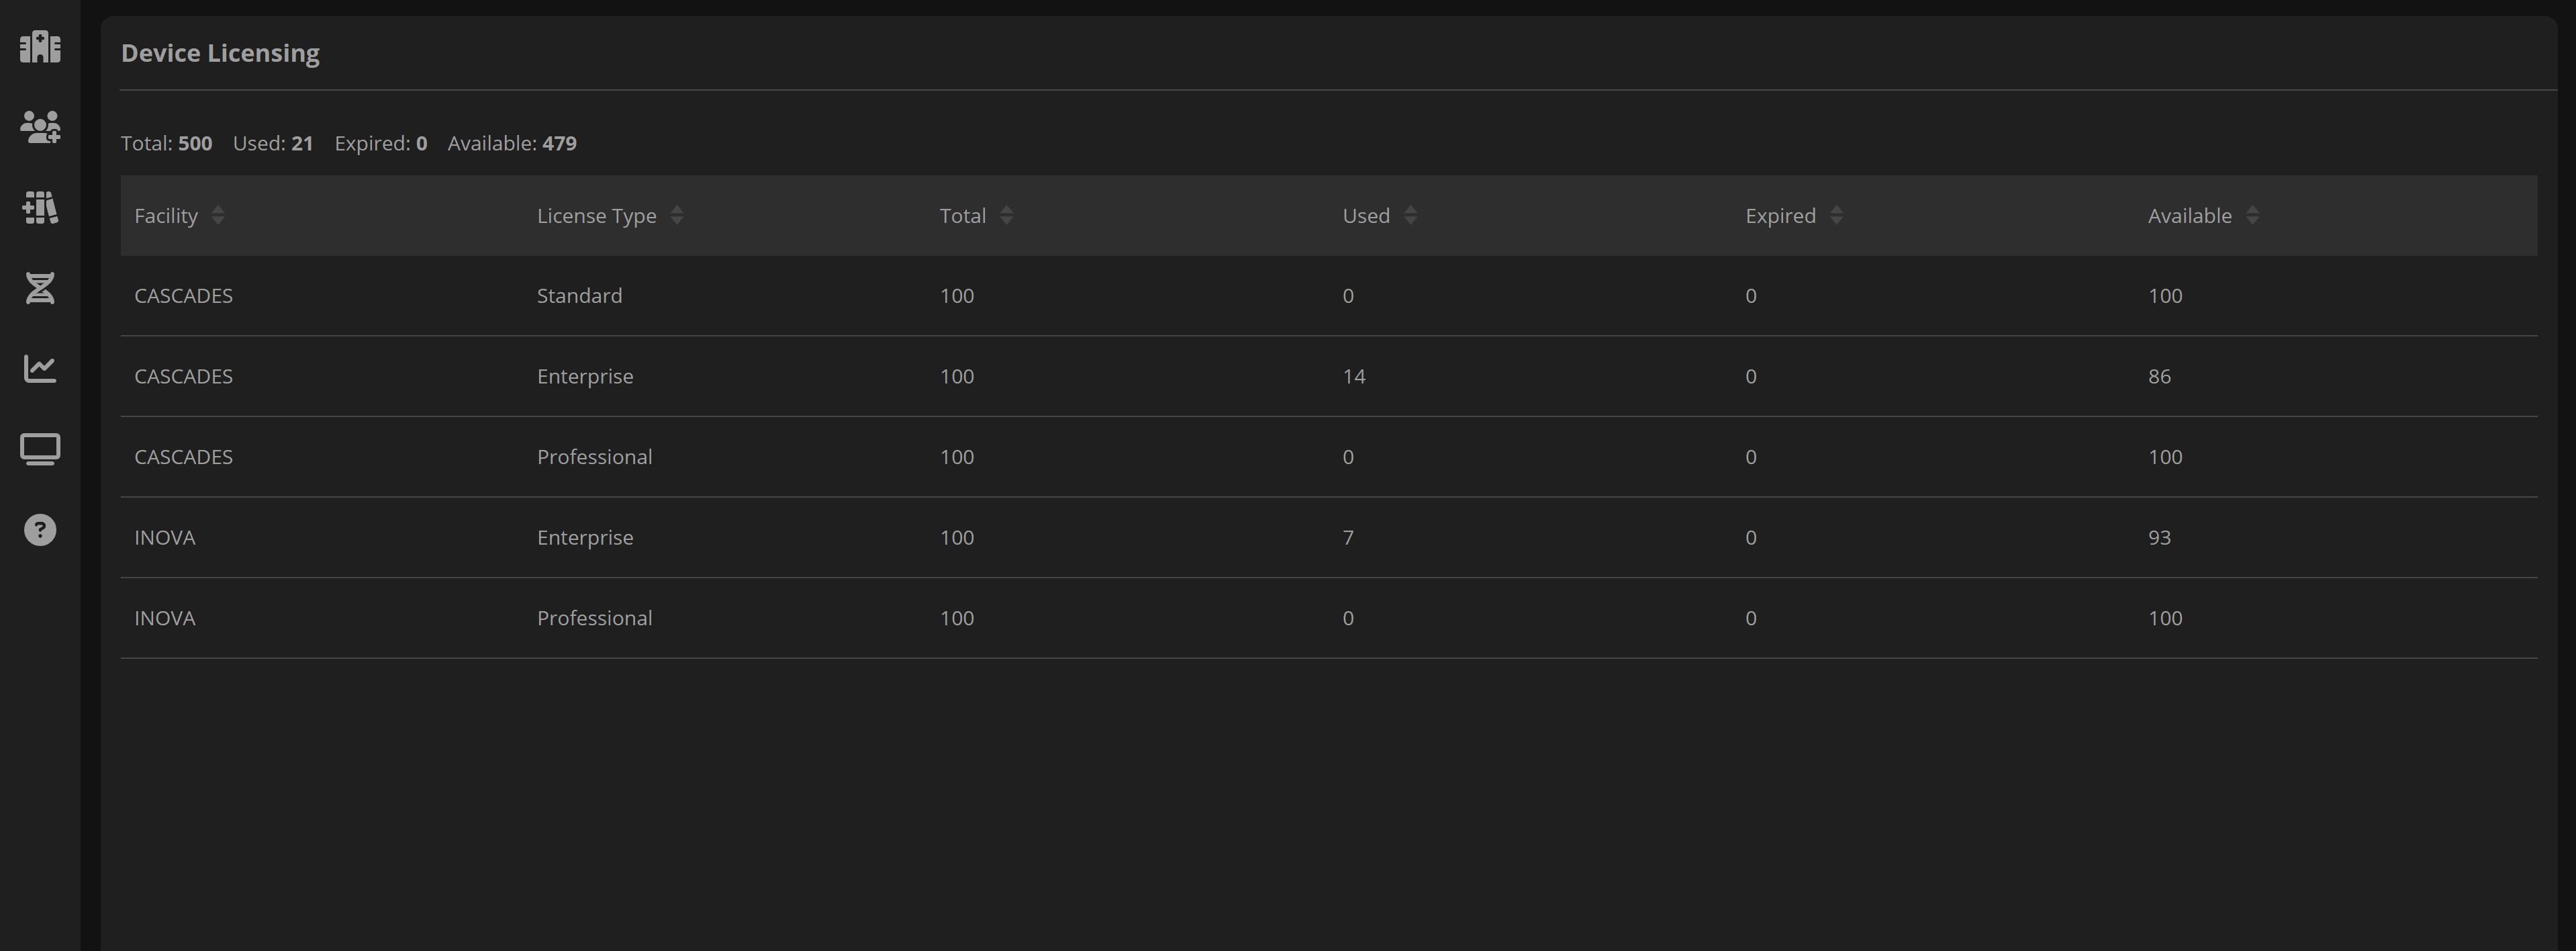Click the Device Licensing heading
This screenshot has height=951, width=2576.
coord(220,53)
